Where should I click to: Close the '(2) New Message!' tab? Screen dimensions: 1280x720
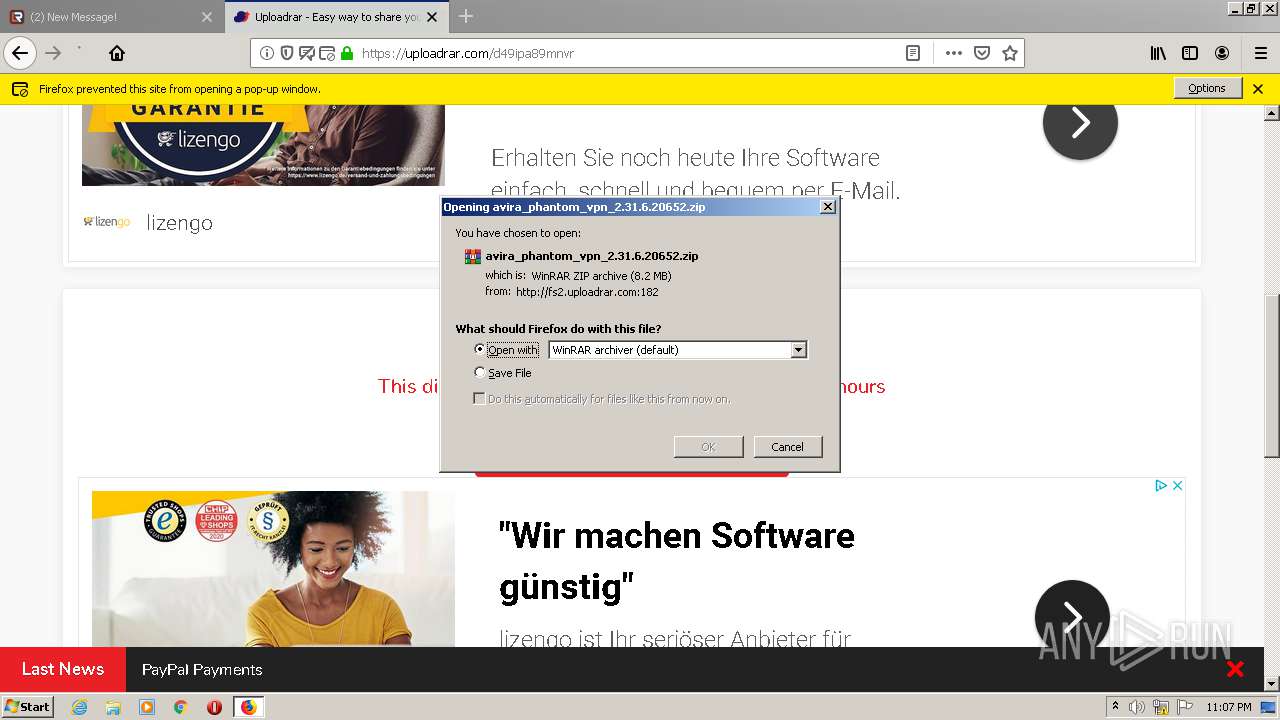207,17
